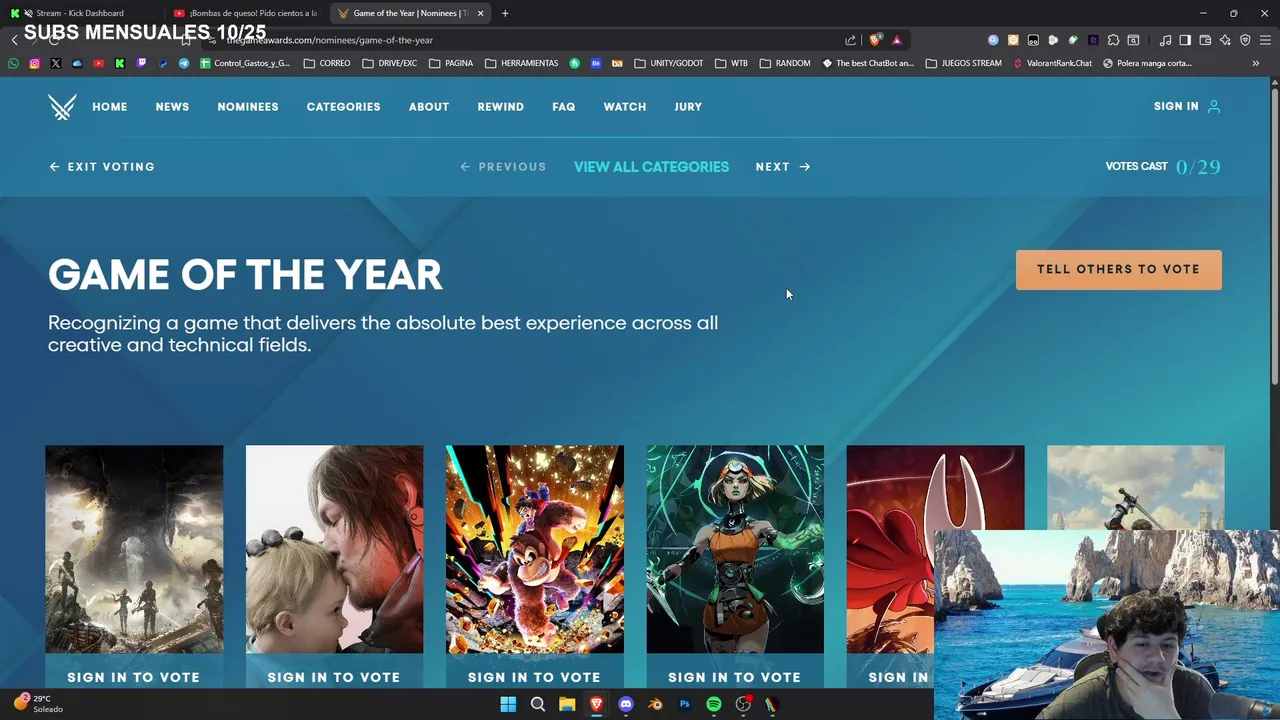Select the Death Stranding nominee thumbnail

pos(334,549)
